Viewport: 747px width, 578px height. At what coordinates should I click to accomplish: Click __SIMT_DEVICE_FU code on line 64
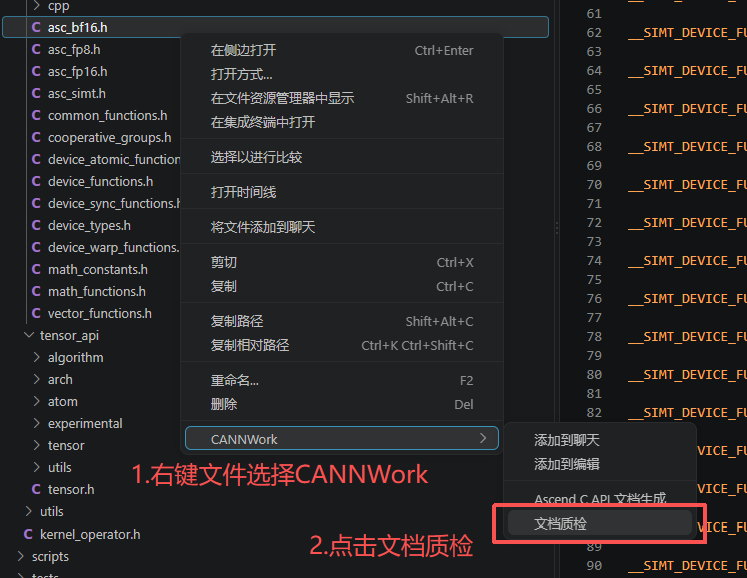(687, 71)
